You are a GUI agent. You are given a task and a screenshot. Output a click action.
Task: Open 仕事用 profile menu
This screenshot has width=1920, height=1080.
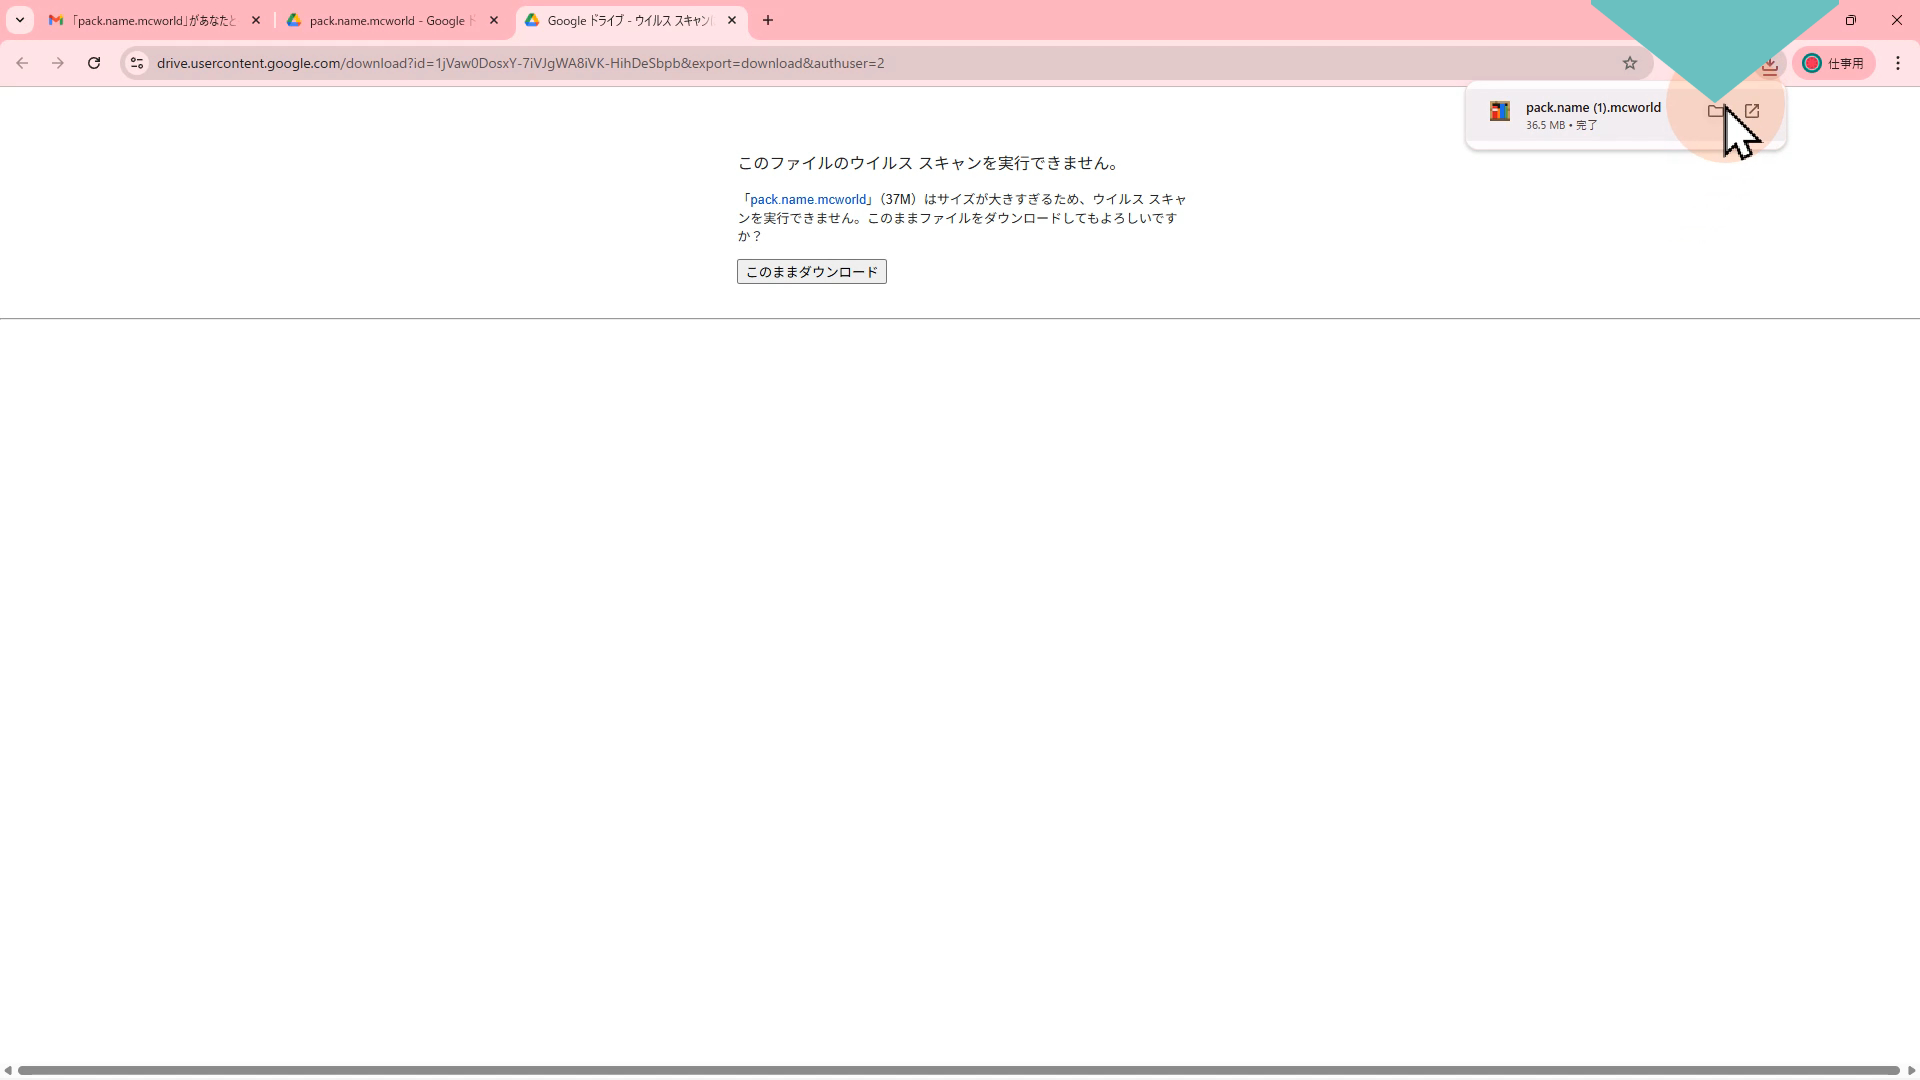[x=1834, y=63]
